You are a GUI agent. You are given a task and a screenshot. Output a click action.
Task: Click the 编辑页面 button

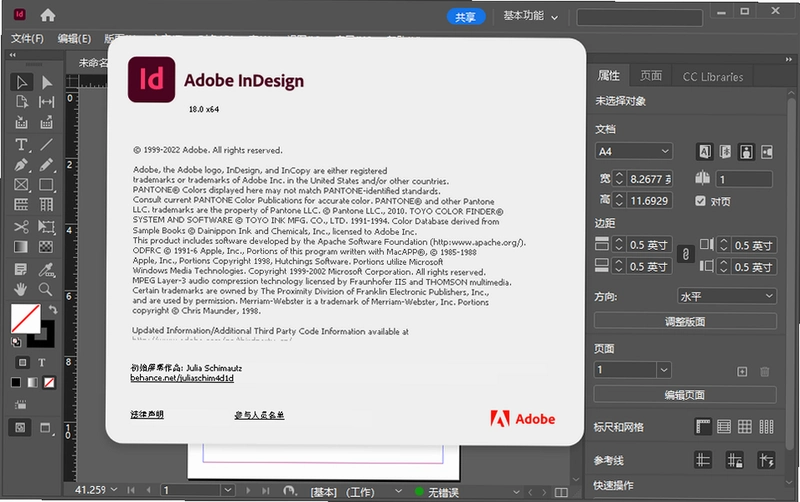(685, 394)
